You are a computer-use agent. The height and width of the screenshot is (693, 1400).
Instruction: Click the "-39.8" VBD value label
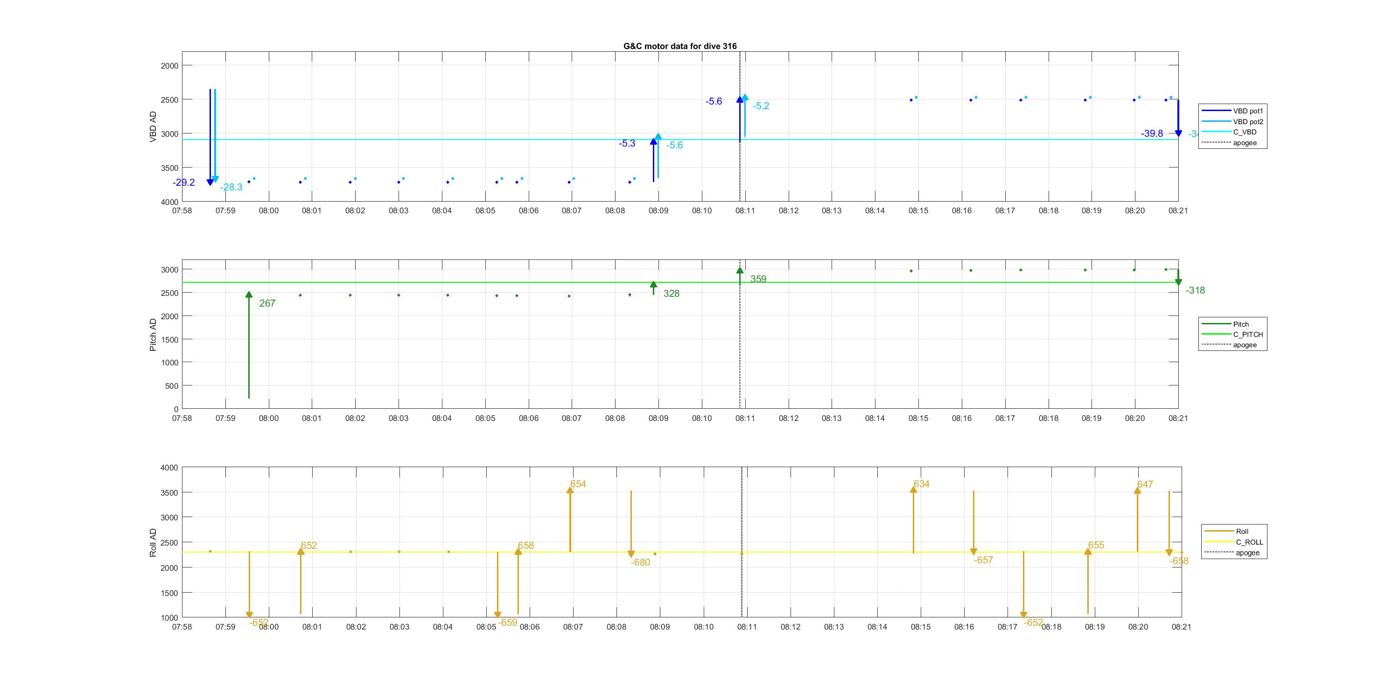point(1152,134)
